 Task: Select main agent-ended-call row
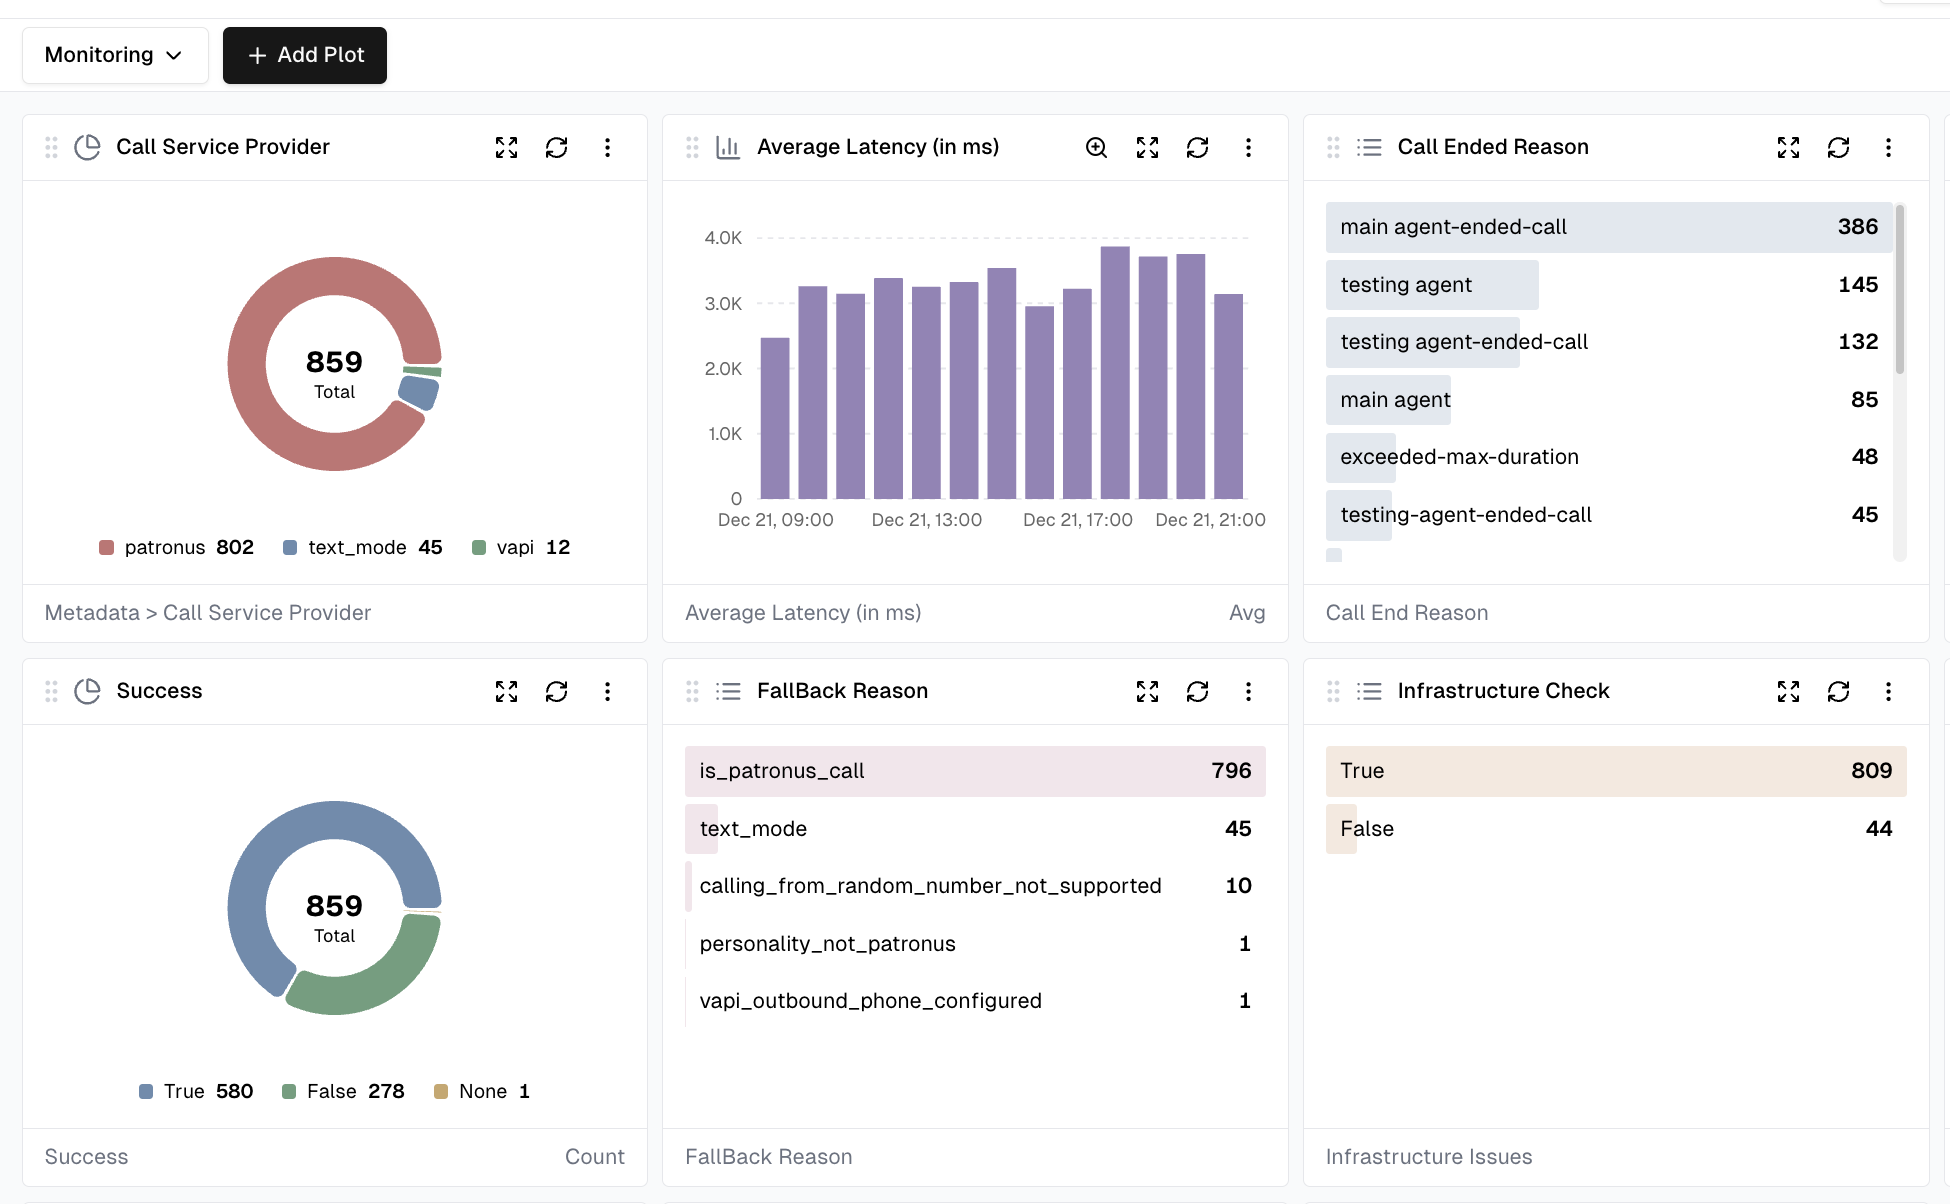click(1608, 228)
